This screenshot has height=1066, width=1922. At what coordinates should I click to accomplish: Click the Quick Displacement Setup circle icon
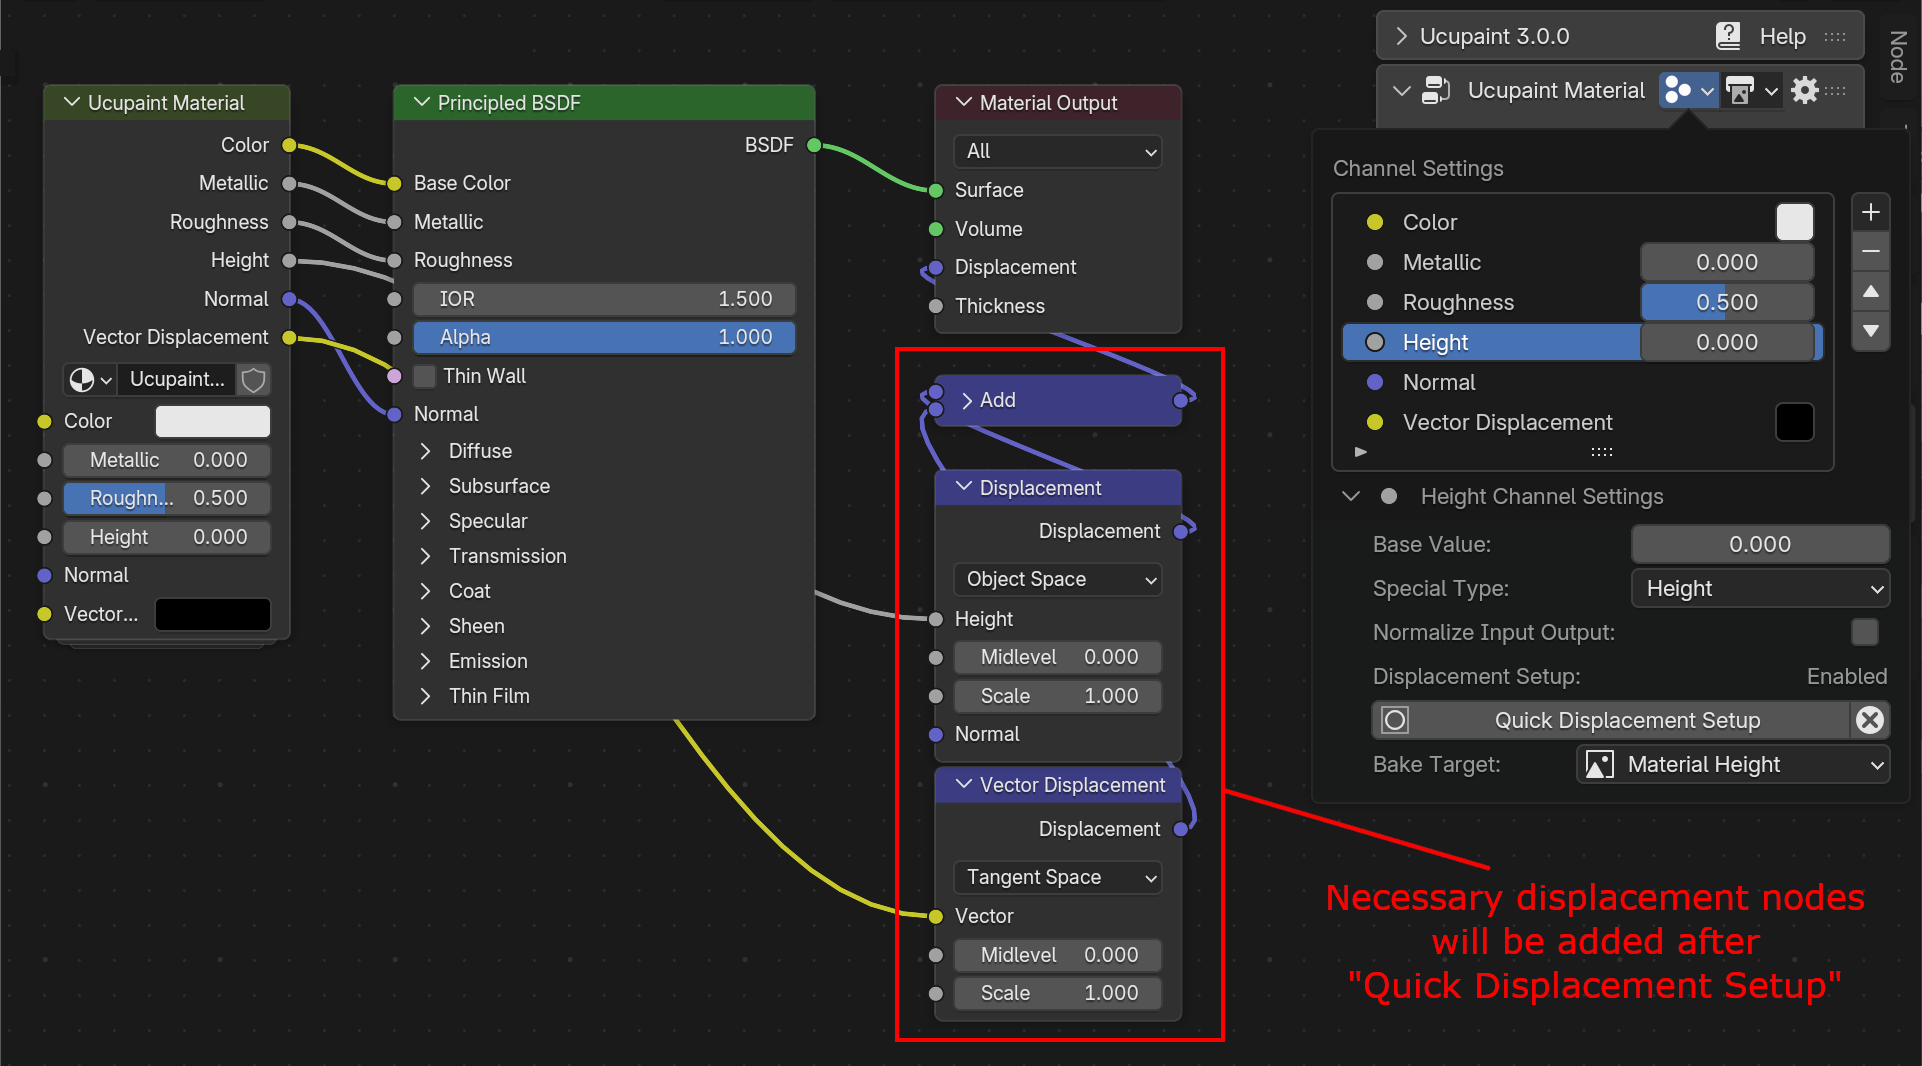[x=1395, y=720]
